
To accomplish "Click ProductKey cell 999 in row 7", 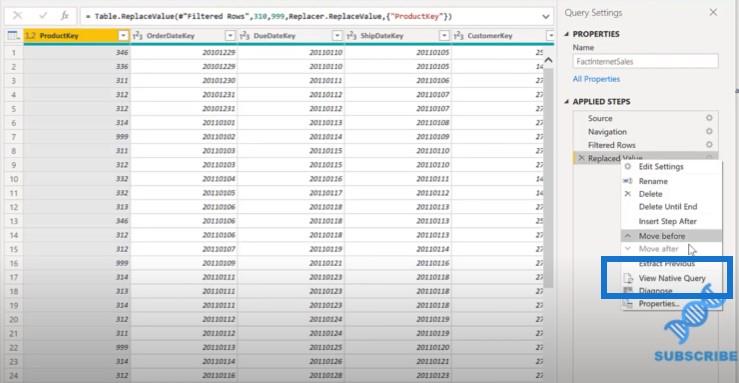I will point(77,137).
